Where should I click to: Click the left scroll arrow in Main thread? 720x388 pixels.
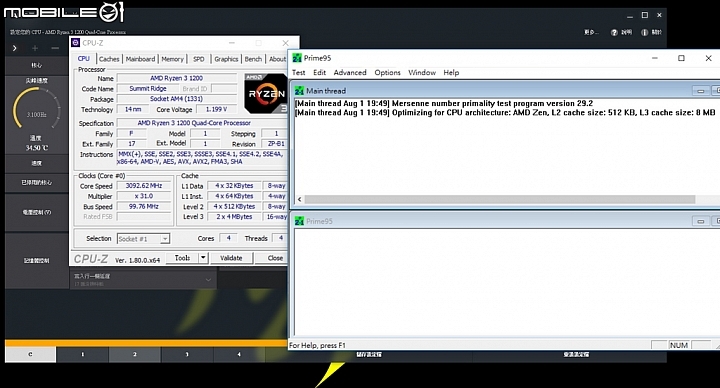(x=300, y=199)
